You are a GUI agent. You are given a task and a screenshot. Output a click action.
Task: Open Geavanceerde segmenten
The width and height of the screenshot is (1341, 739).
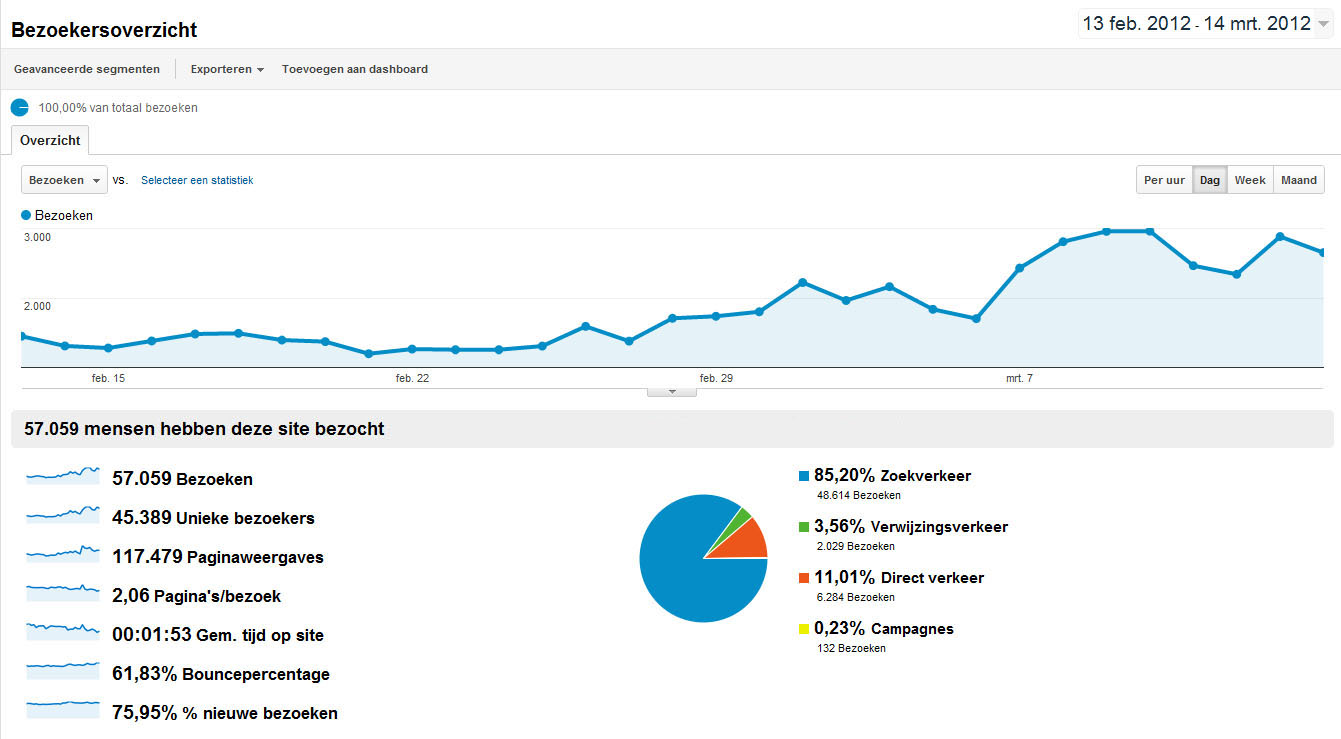coord(86,69)
